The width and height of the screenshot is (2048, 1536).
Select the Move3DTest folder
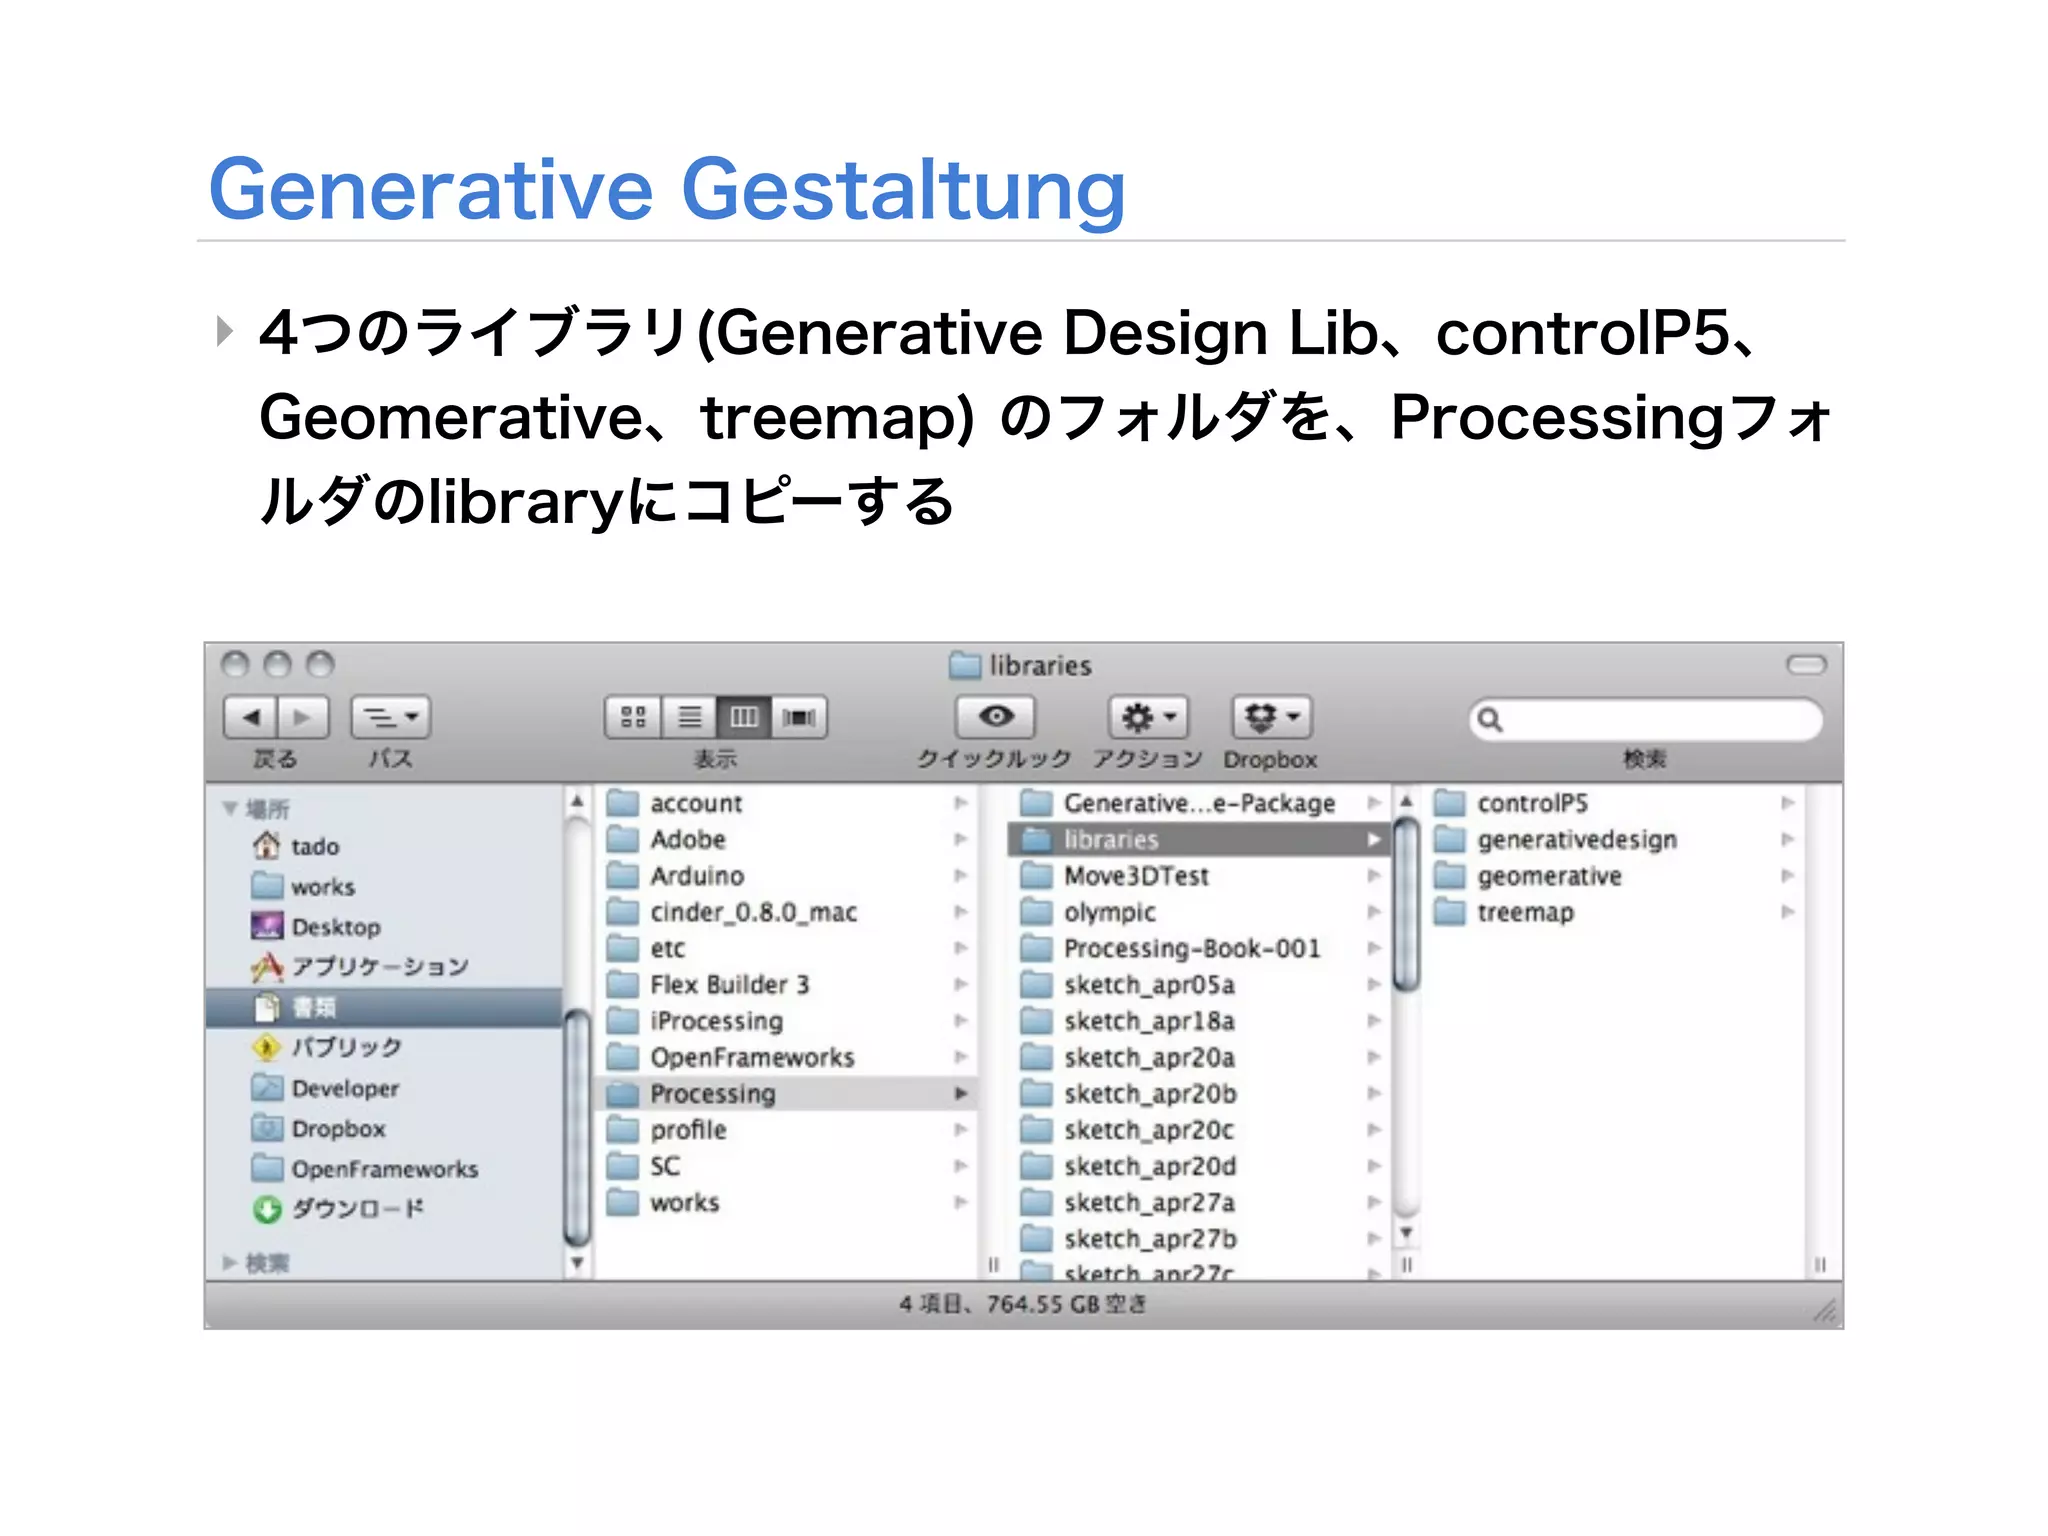click(x=1199, y=876)
